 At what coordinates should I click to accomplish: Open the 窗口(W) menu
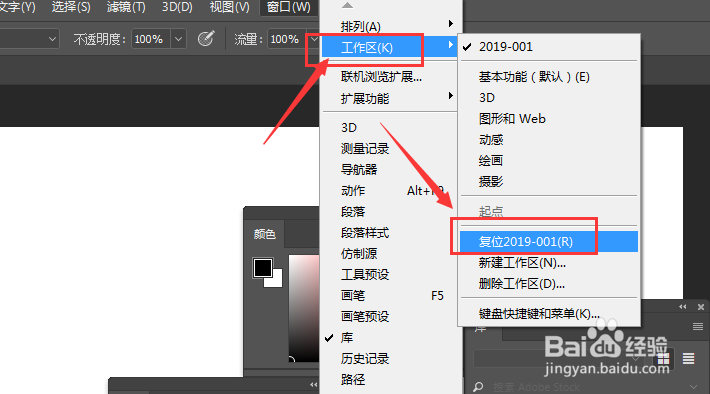(288, 7)
